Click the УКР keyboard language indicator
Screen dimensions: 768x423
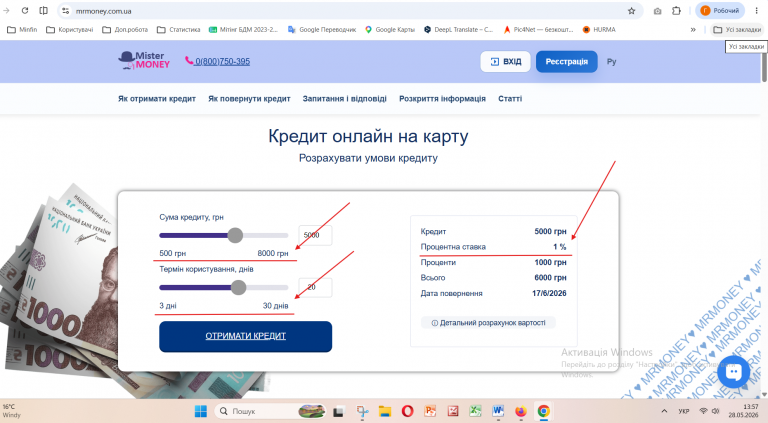tap(684, 411)
